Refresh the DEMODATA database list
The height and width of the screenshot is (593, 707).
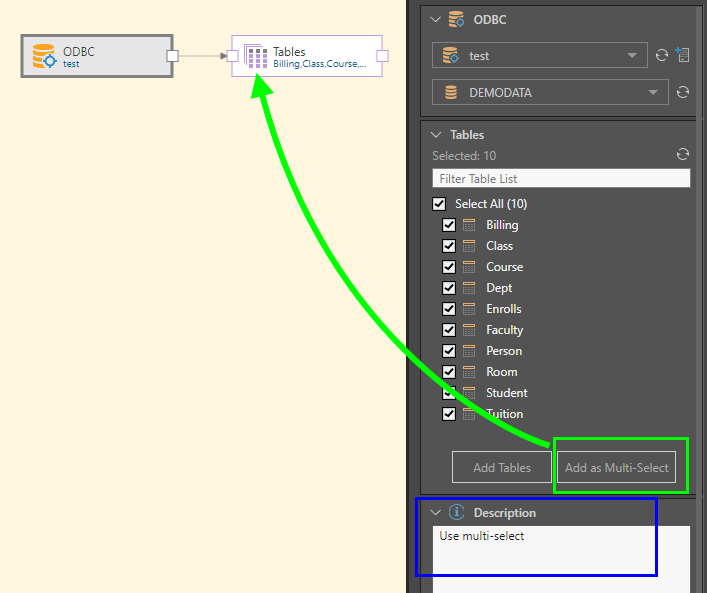[x=683, y=92]
